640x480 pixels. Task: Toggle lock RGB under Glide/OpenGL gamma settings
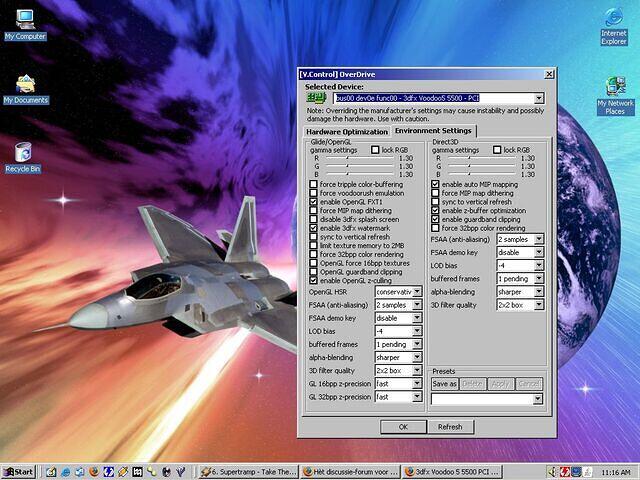coord(375,150)
